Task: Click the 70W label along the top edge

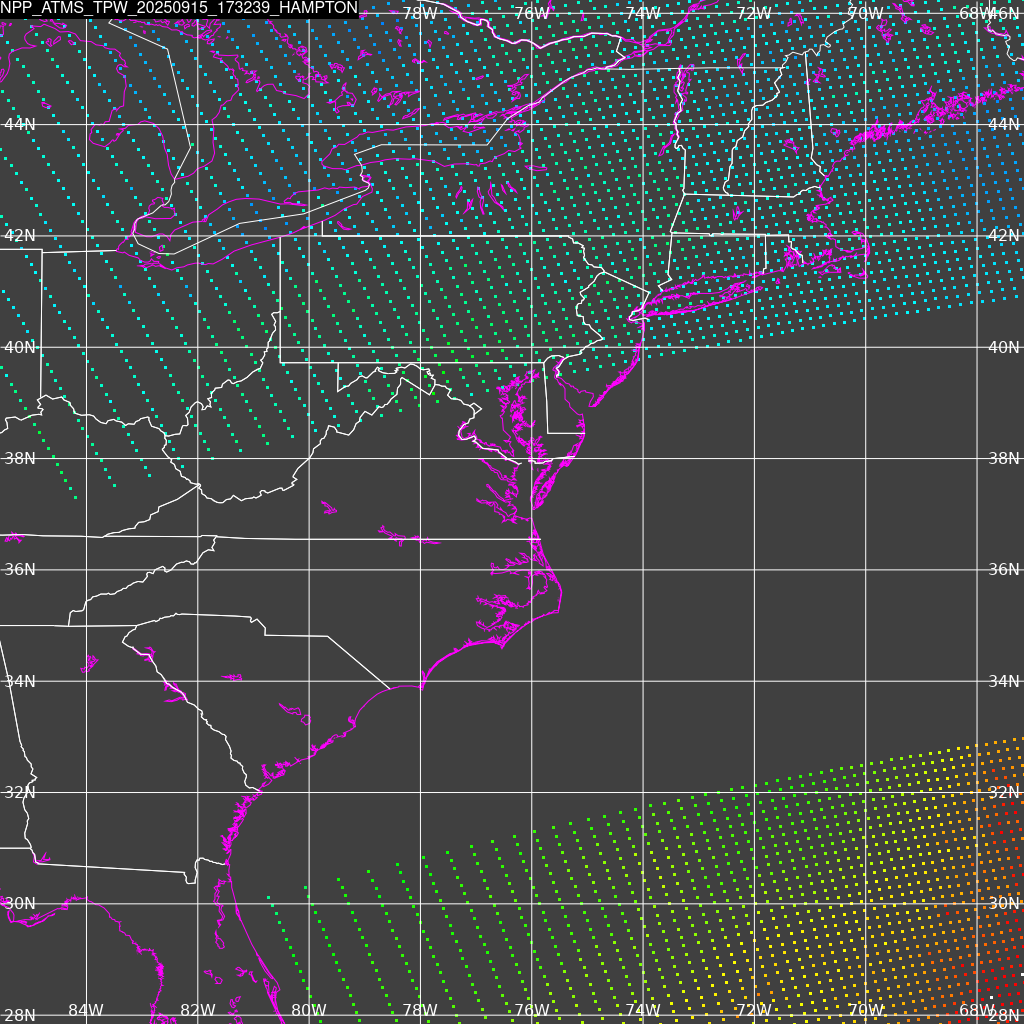Action: point(866,13)
